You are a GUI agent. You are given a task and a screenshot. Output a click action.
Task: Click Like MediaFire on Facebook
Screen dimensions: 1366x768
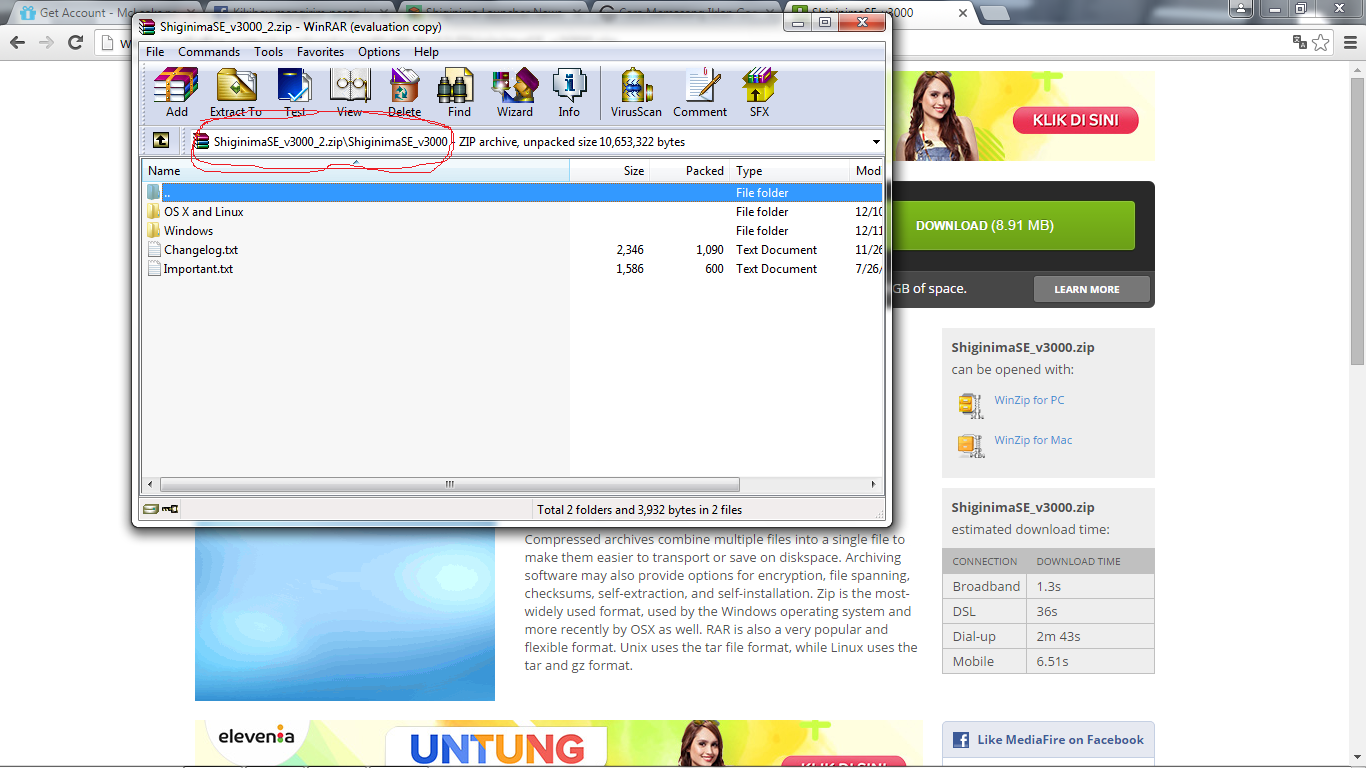point(1048,740)
